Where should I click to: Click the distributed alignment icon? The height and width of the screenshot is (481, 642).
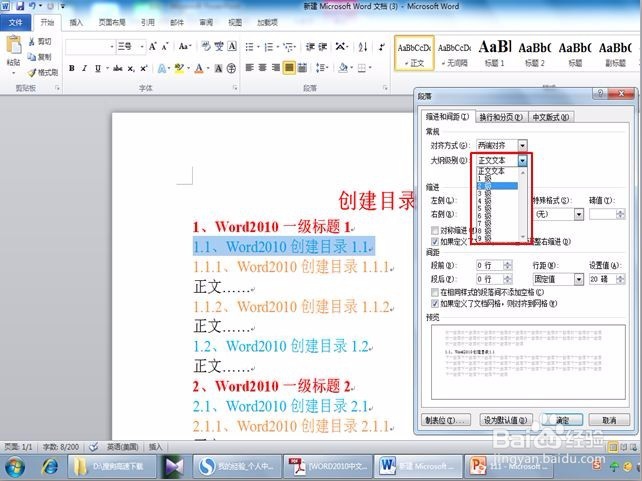click(302, 68)
